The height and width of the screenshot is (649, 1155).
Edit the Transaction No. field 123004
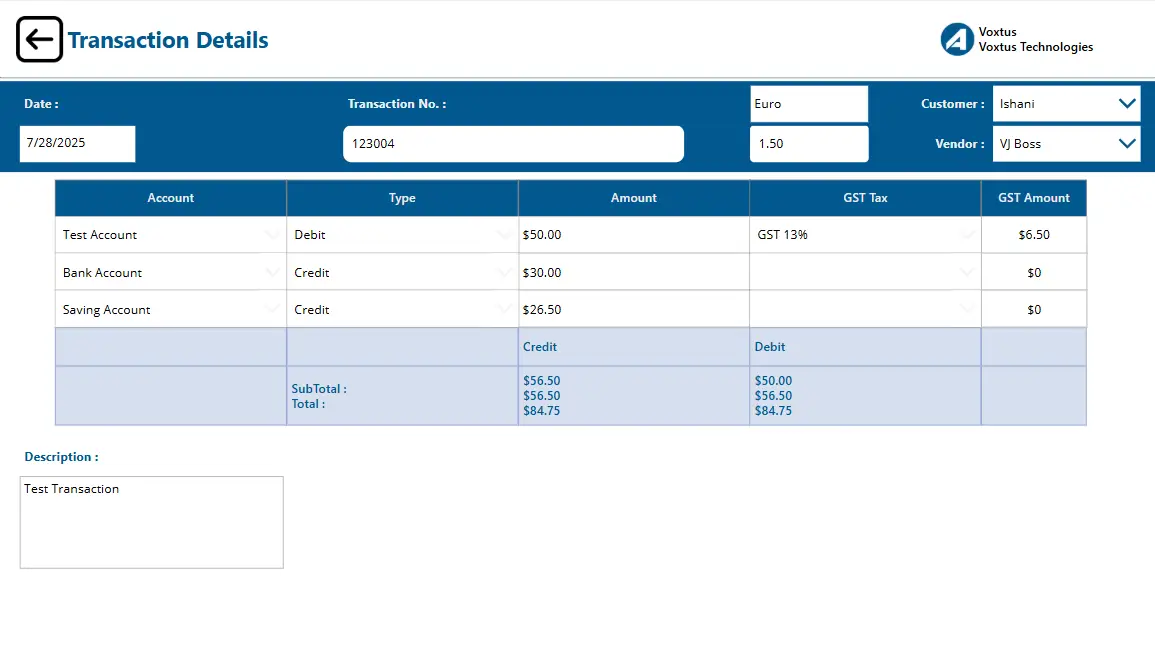coord(513,144)
